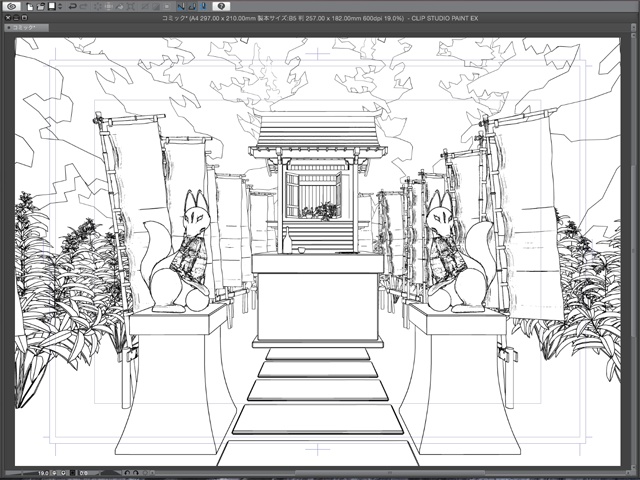Screen dimensions: 640x480
Task: Save the current canvas
Action: click(x=52, y=6)
